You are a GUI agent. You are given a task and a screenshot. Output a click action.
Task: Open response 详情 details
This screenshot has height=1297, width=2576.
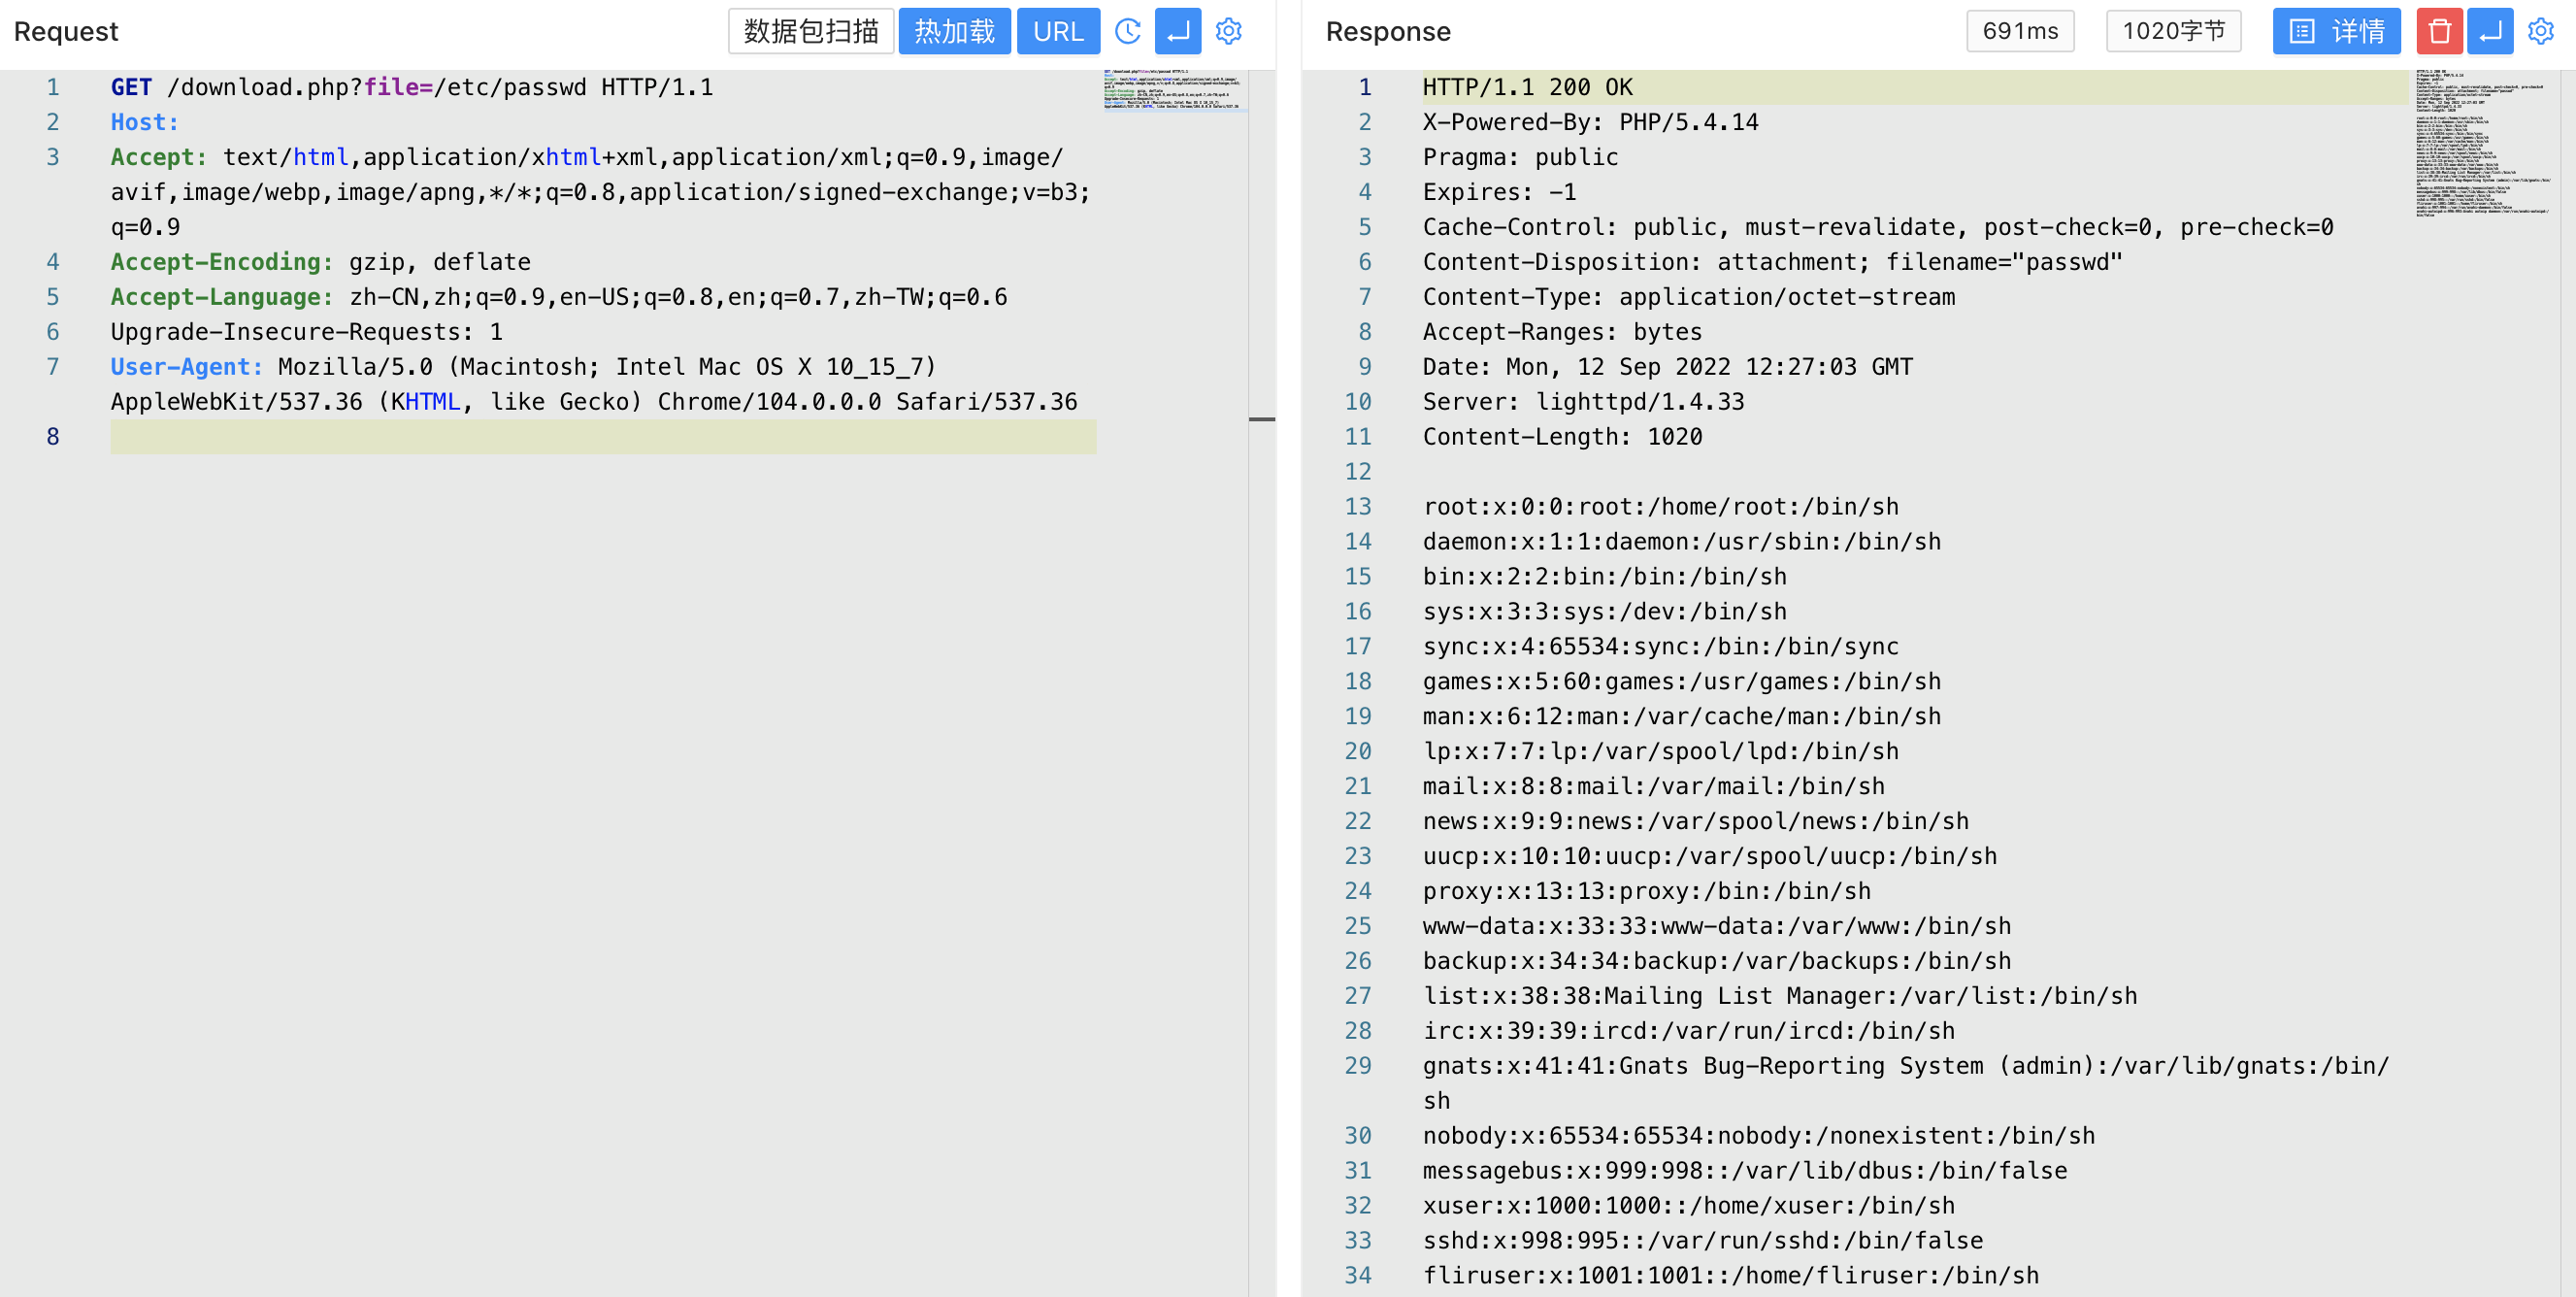pyautogui.click(x=2336, y=31)
